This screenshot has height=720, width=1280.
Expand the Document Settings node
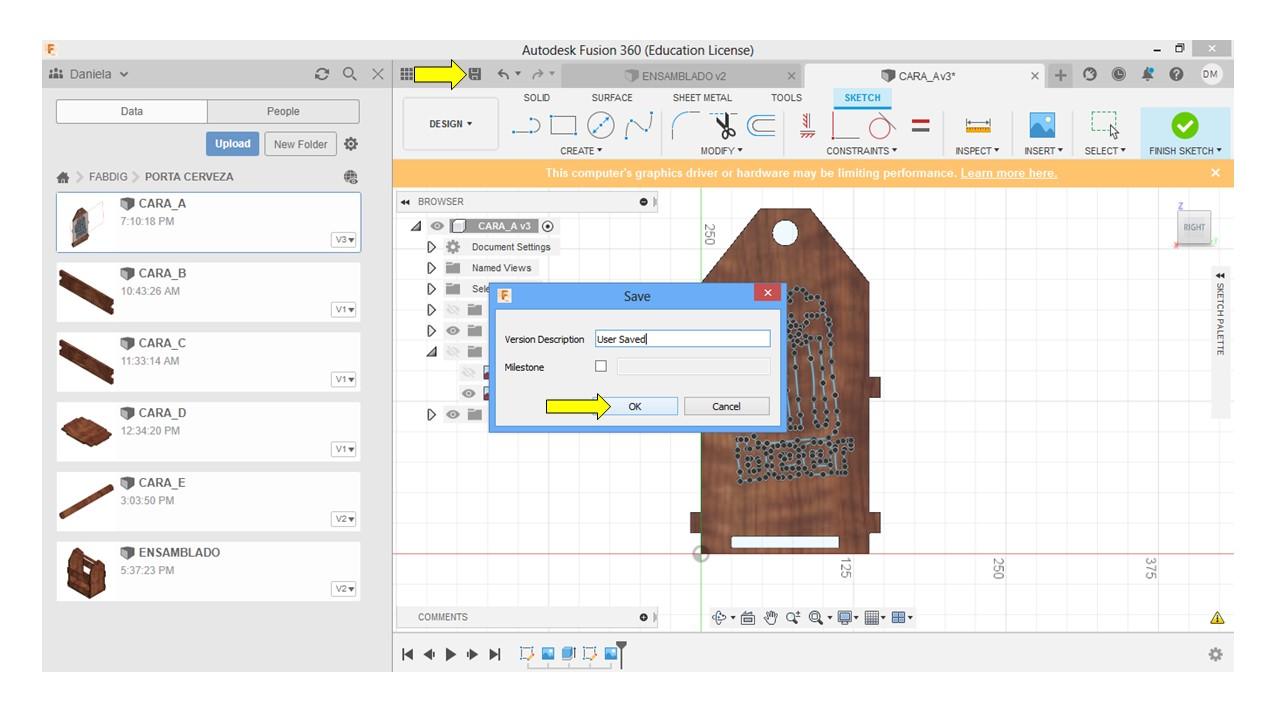click(432, 247)
